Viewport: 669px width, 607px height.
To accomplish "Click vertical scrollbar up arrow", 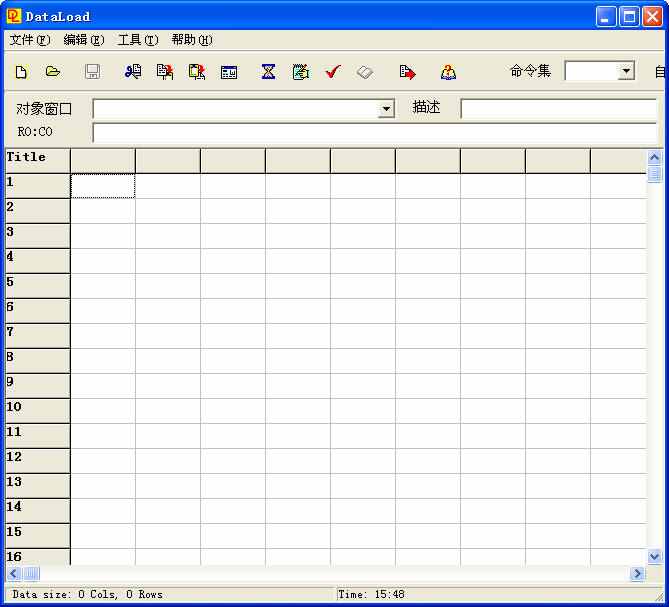I will [x=654, y=157].
